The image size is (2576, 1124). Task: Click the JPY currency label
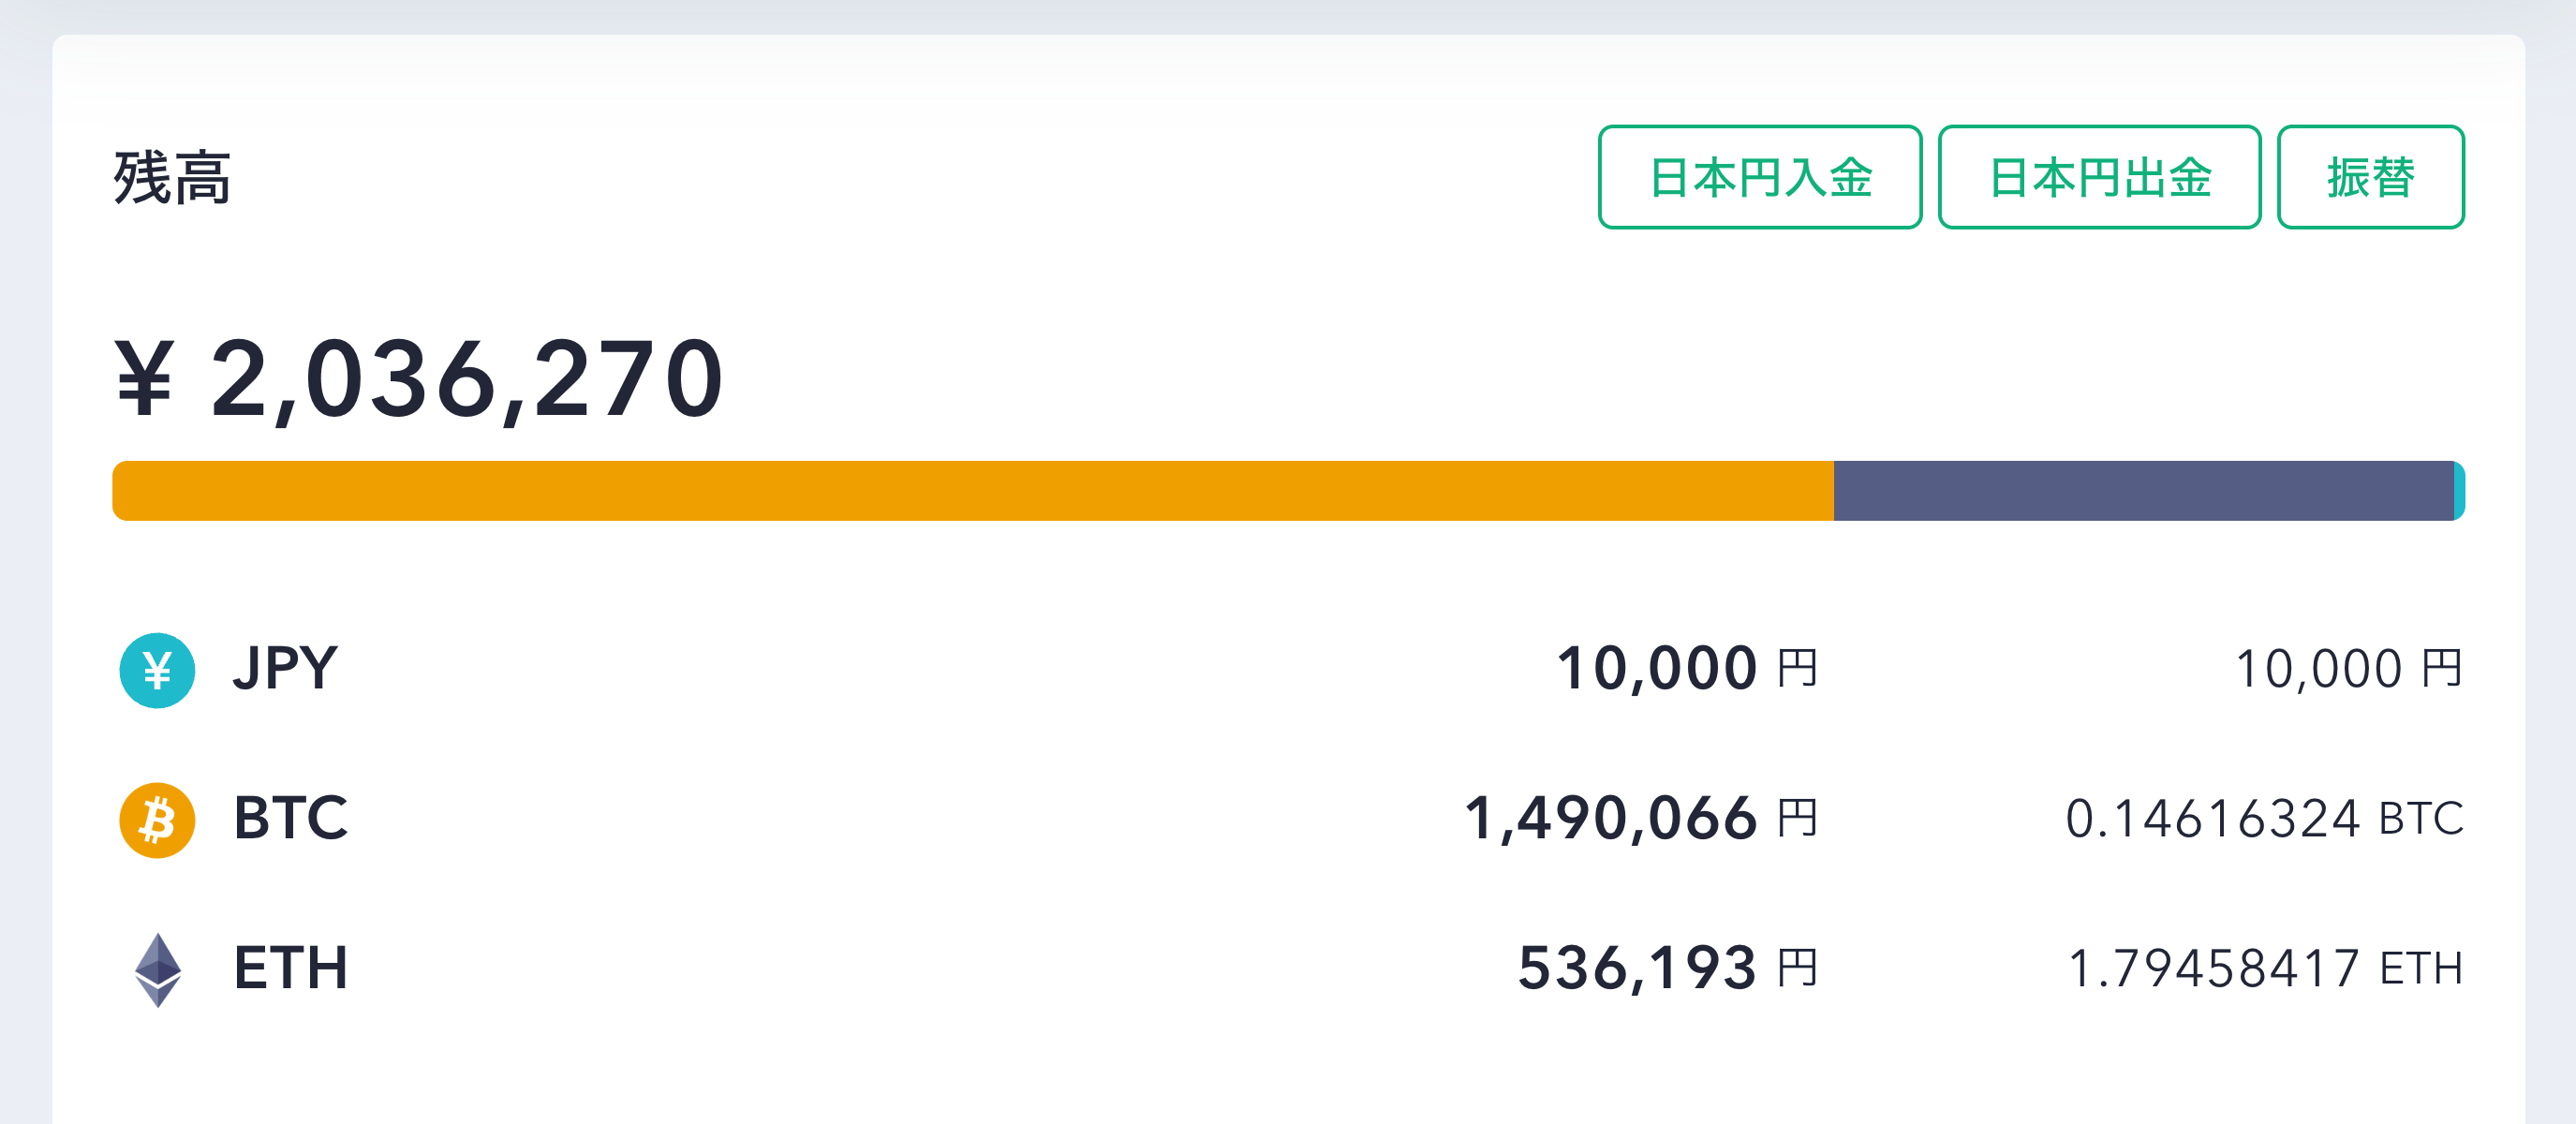coord(285,668)
